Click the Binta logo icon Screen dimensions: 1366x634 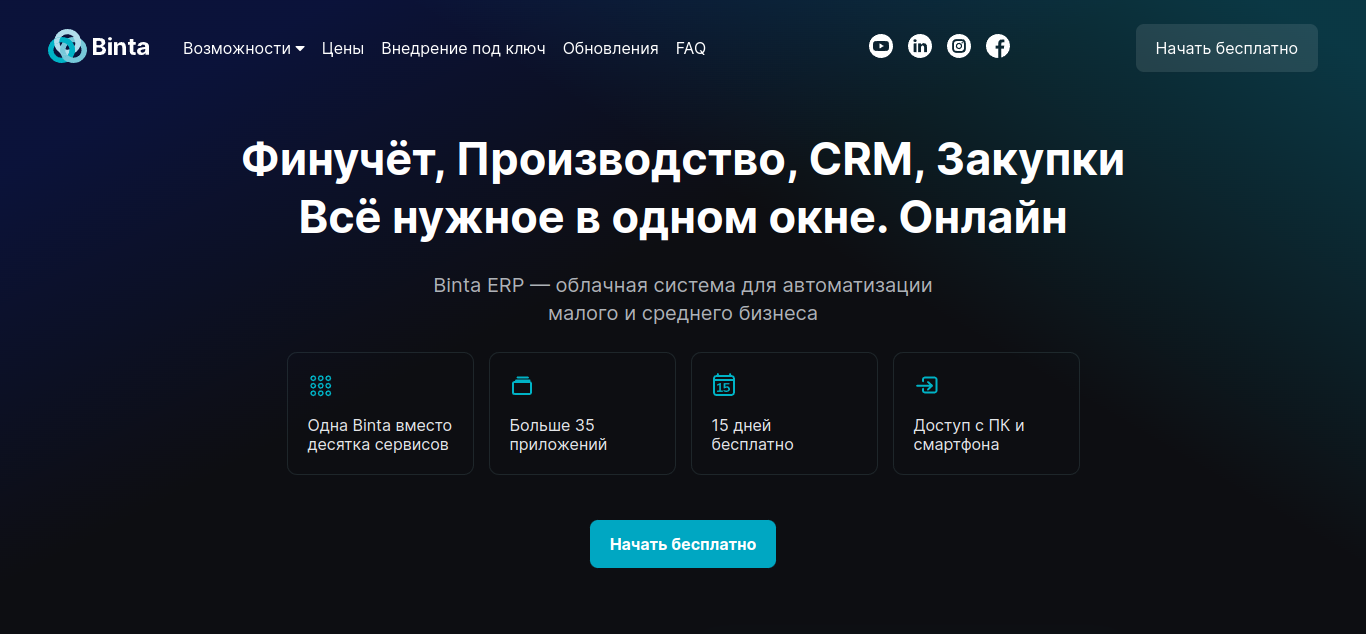tap(68, 46)
